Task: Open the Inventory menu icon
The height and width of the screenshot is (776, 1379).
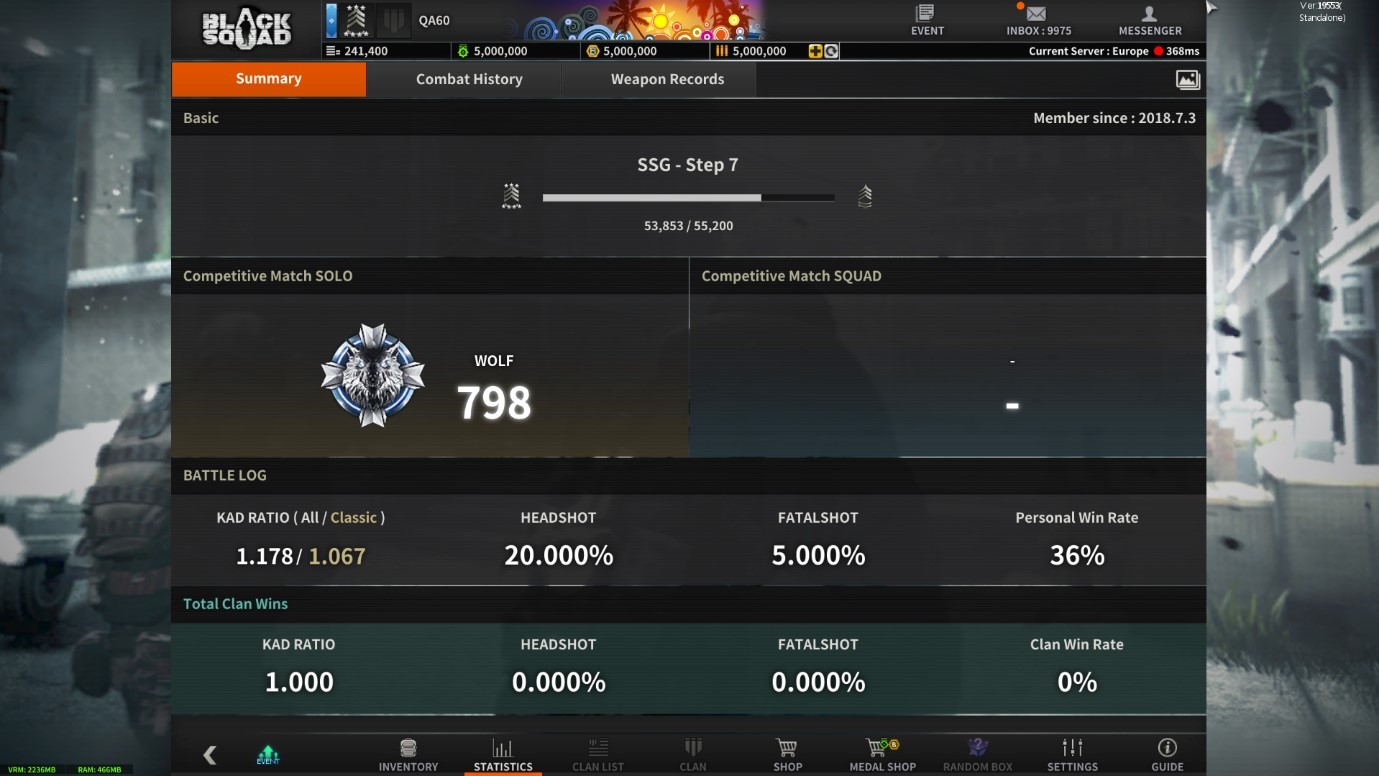Action: pyautogui.click(x=408, y=748)
